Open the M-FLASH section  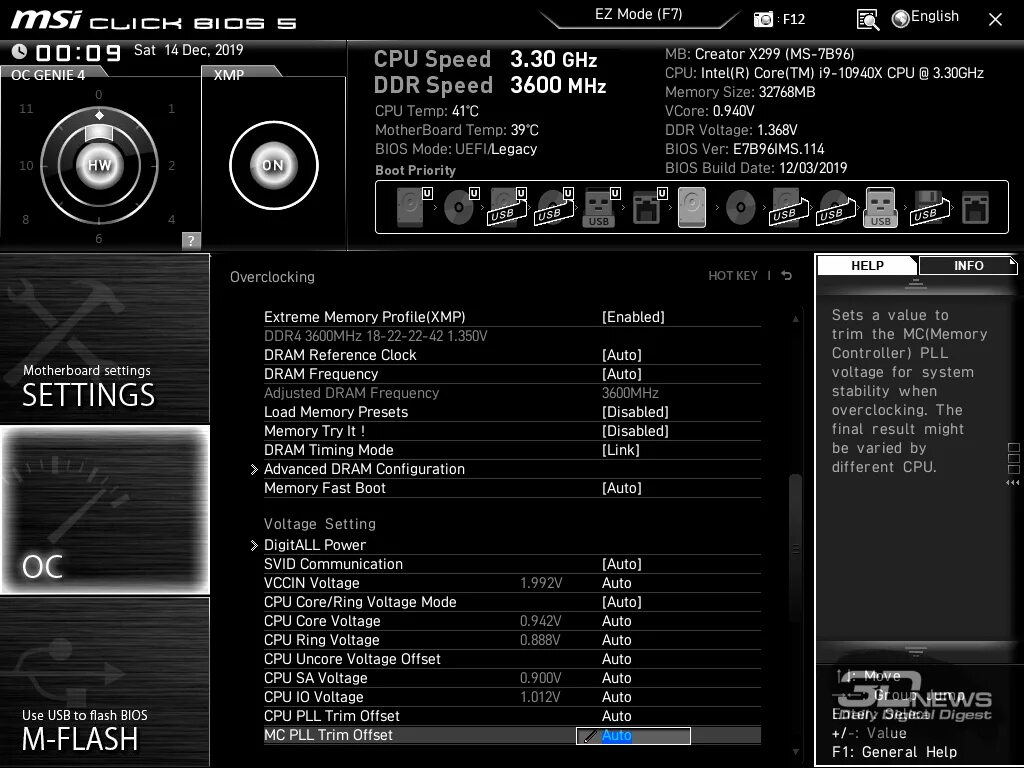pyautogui.click(x=104, y=681)
